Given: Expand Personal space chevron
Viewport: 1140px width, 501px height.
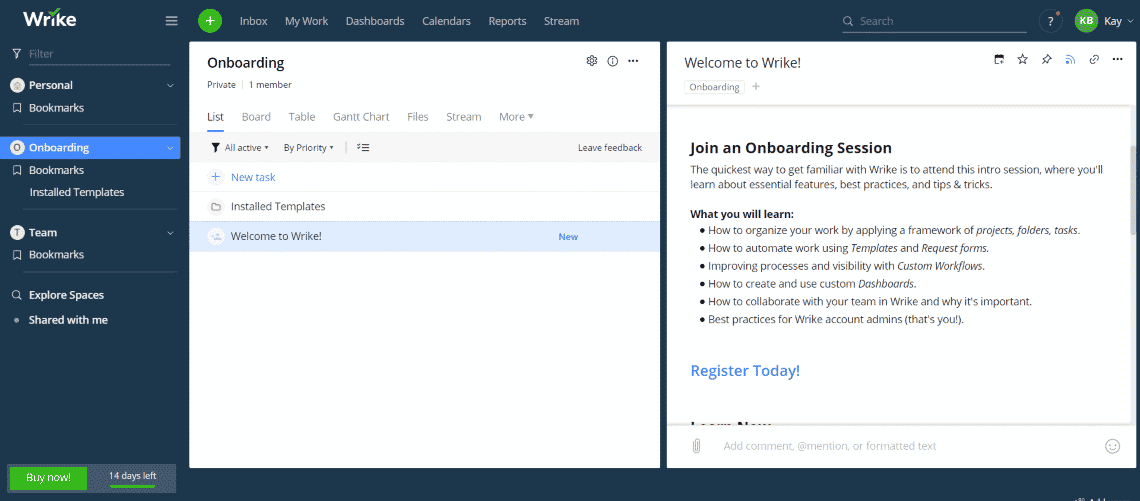Looking at the screenshot, I should pos(170,85).
